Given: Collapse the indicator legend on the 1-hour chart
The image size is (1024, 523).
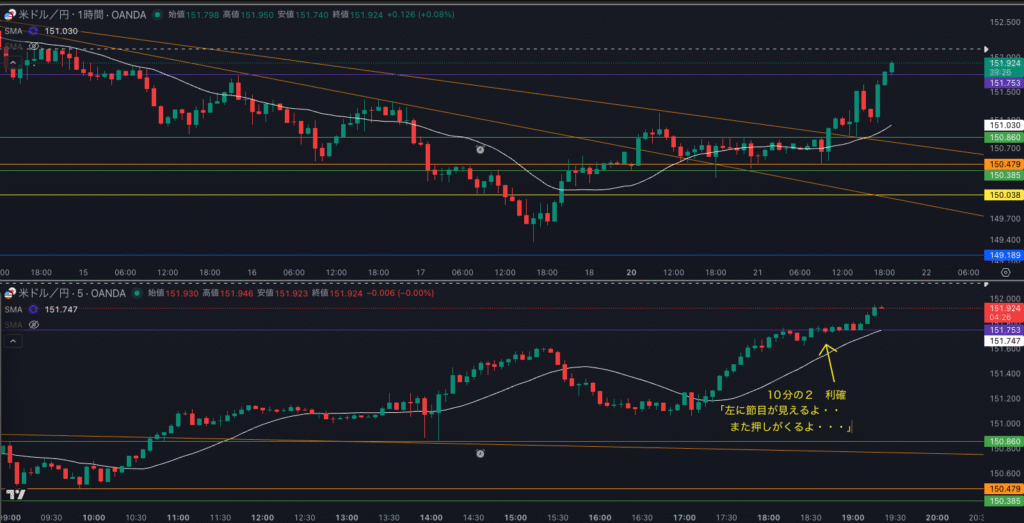Looking at the screenshot, I should [14, 62].
